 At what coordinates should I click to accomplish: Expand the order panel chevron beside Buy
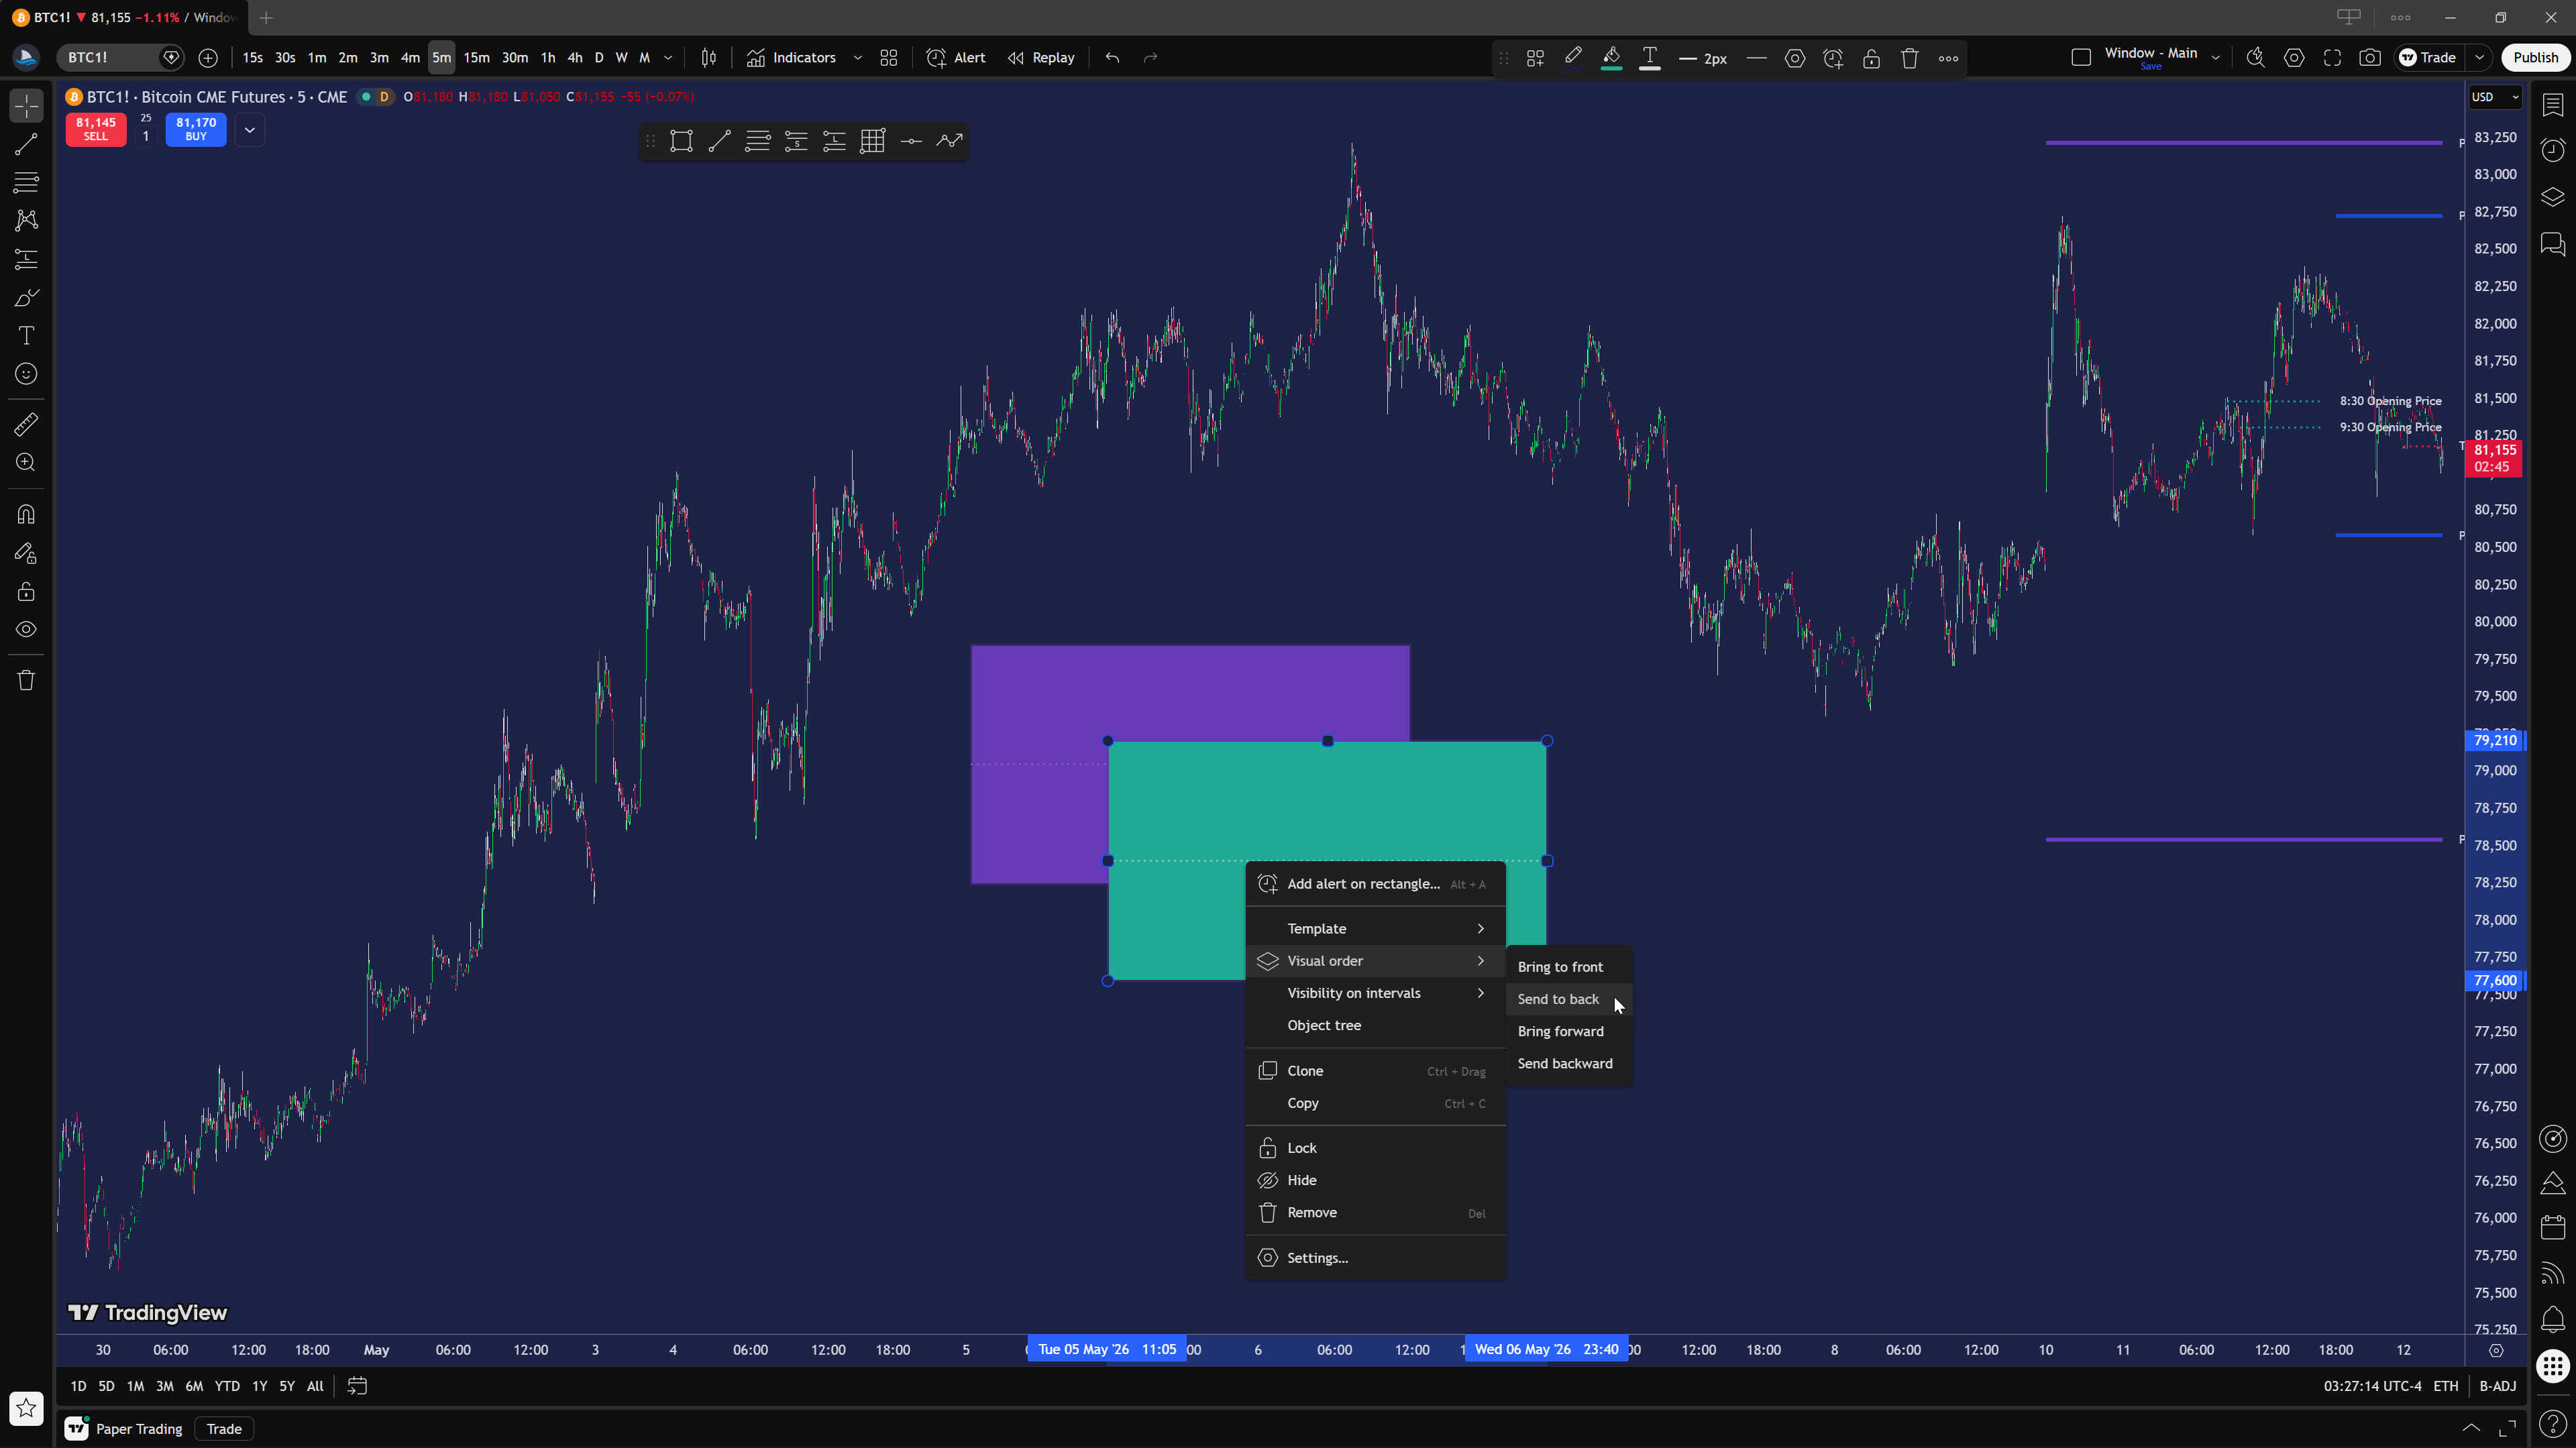[250, 130]
